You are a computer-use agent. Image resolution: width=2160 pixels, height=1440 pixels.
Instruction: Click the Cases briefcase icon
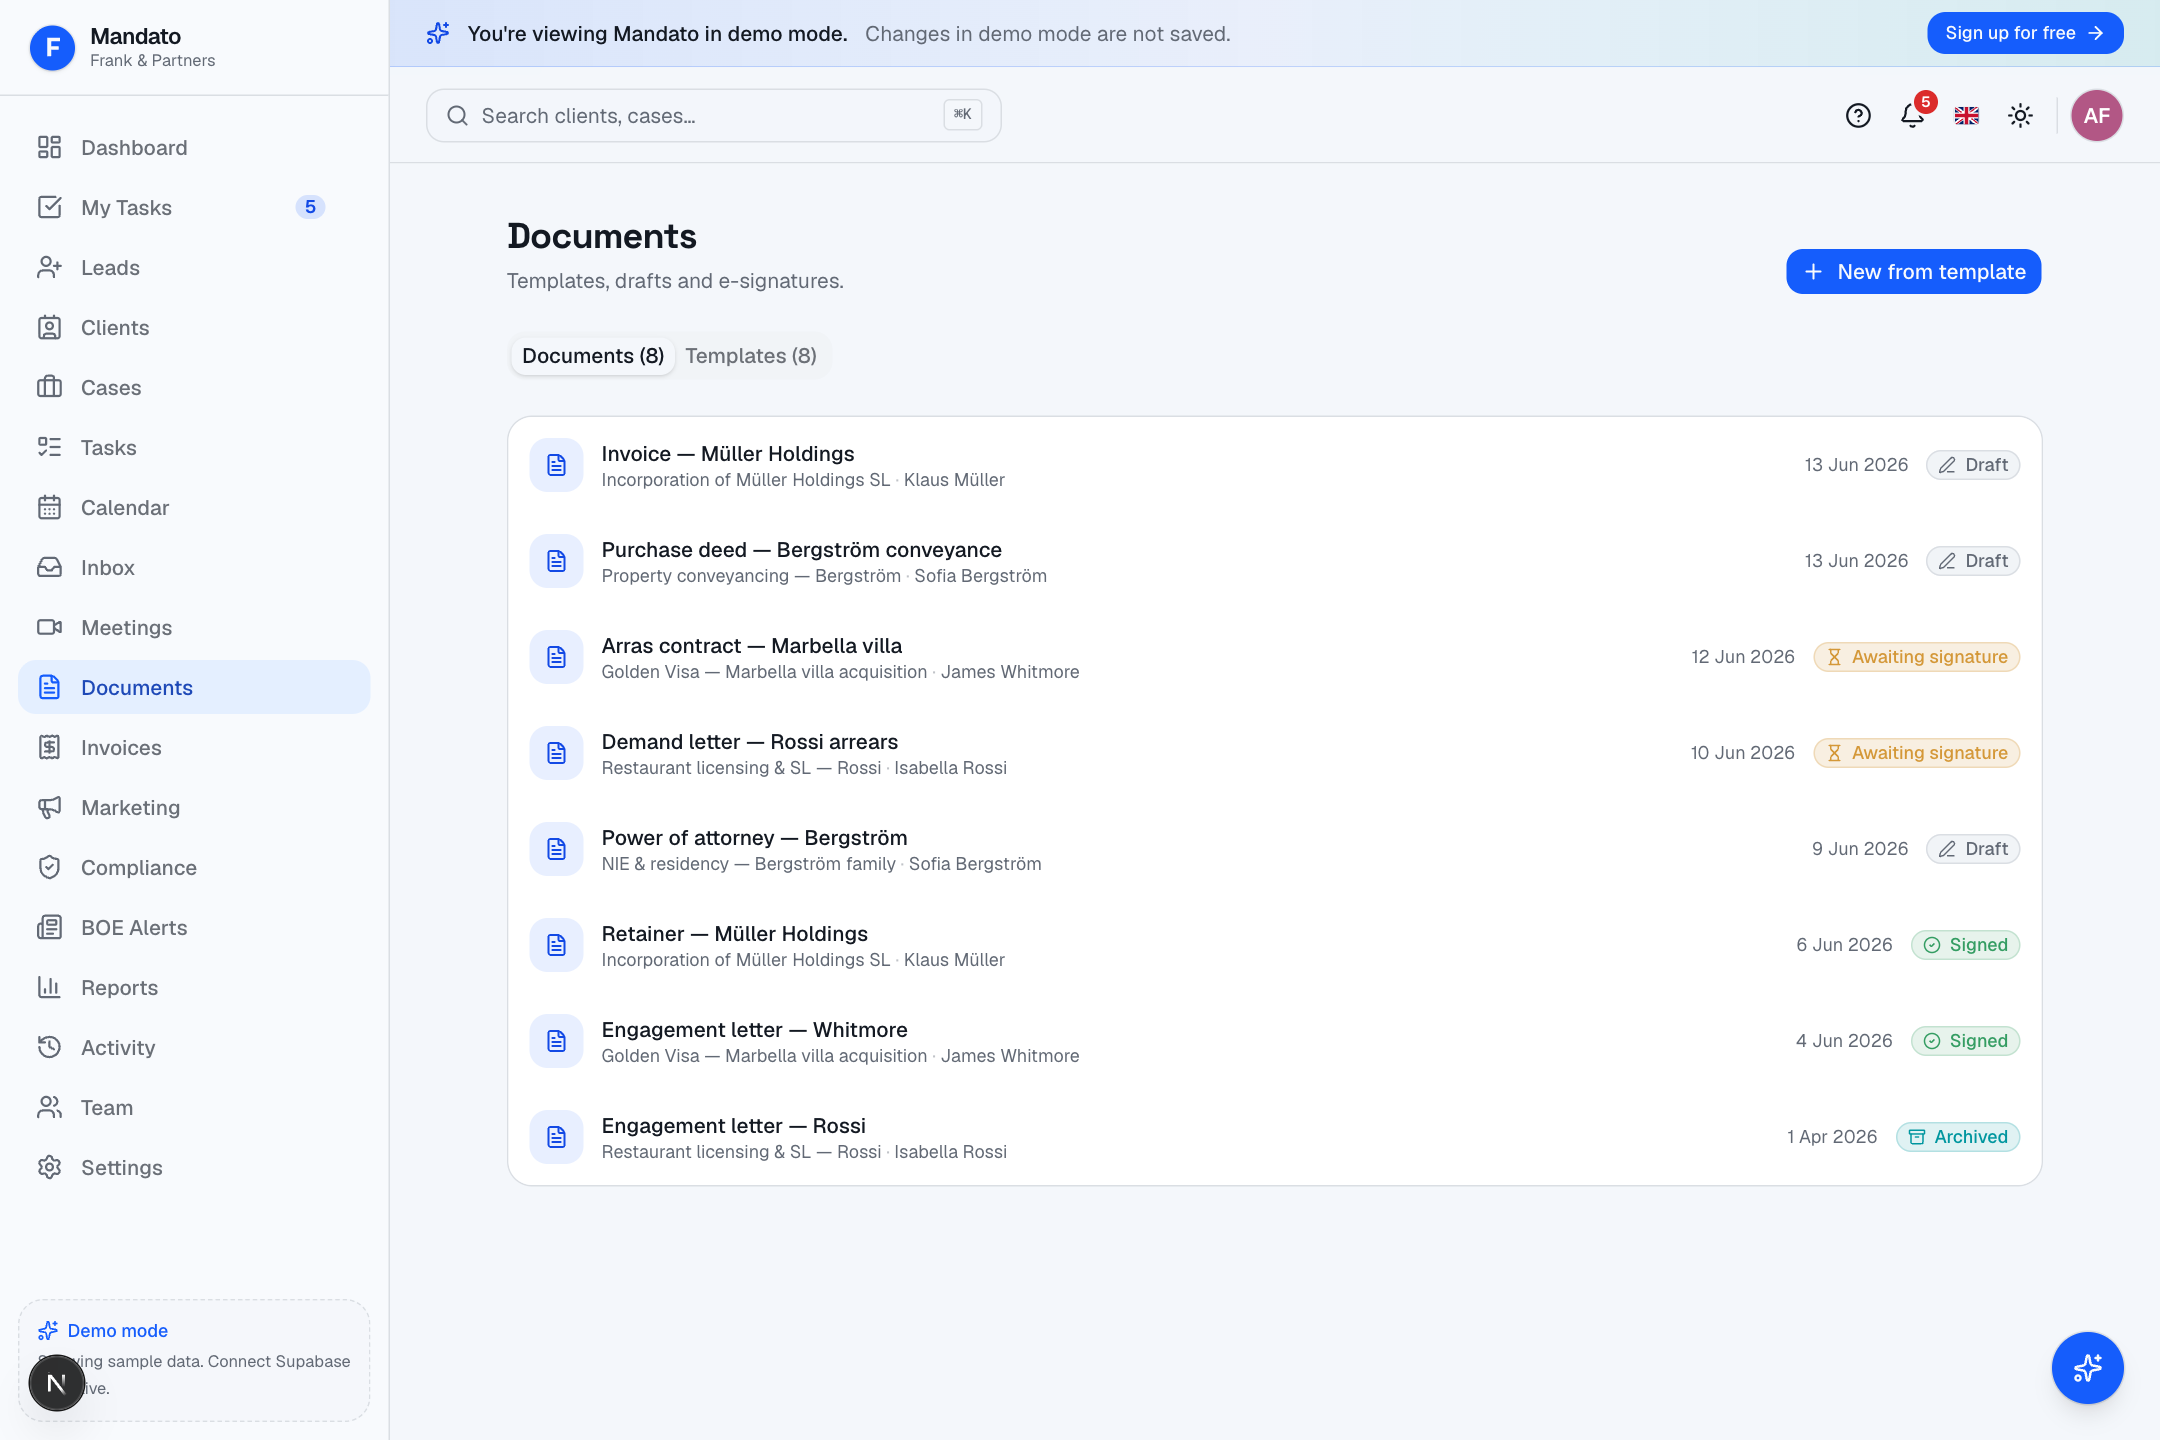pyautogui.click(x=49, y=388)
